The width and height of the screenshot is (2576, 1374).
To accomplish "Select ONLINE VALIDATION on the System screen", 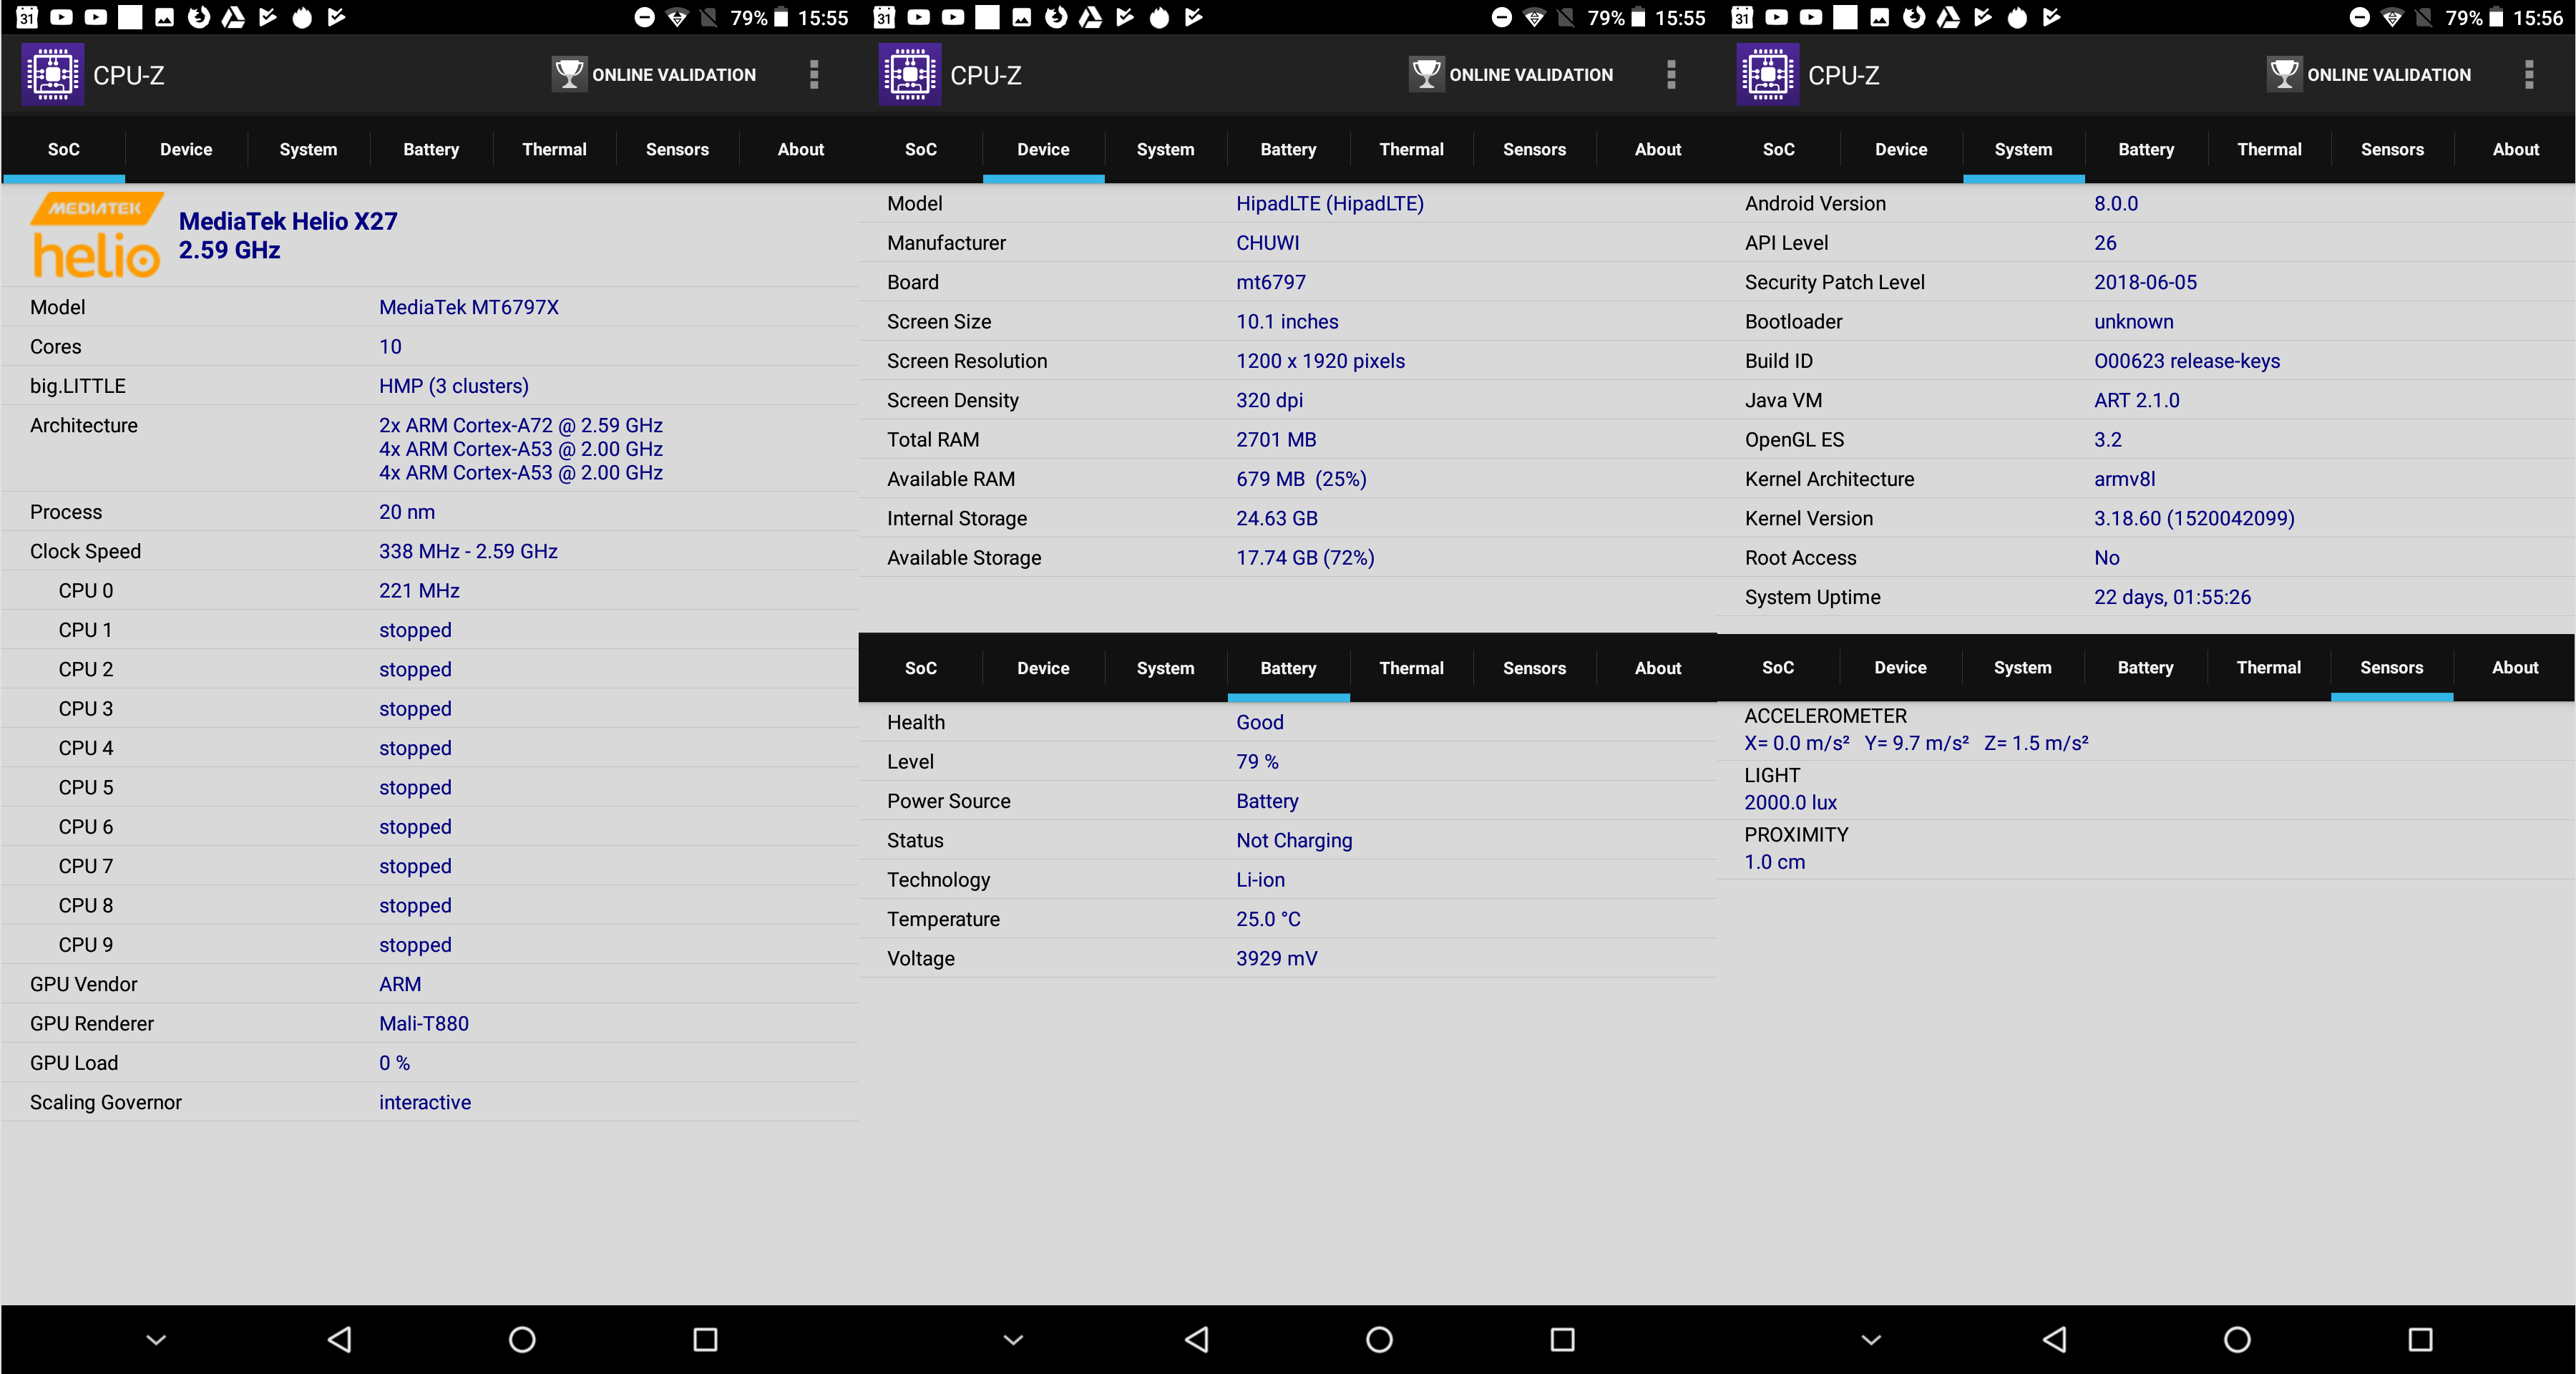I will coord(2369,74).
